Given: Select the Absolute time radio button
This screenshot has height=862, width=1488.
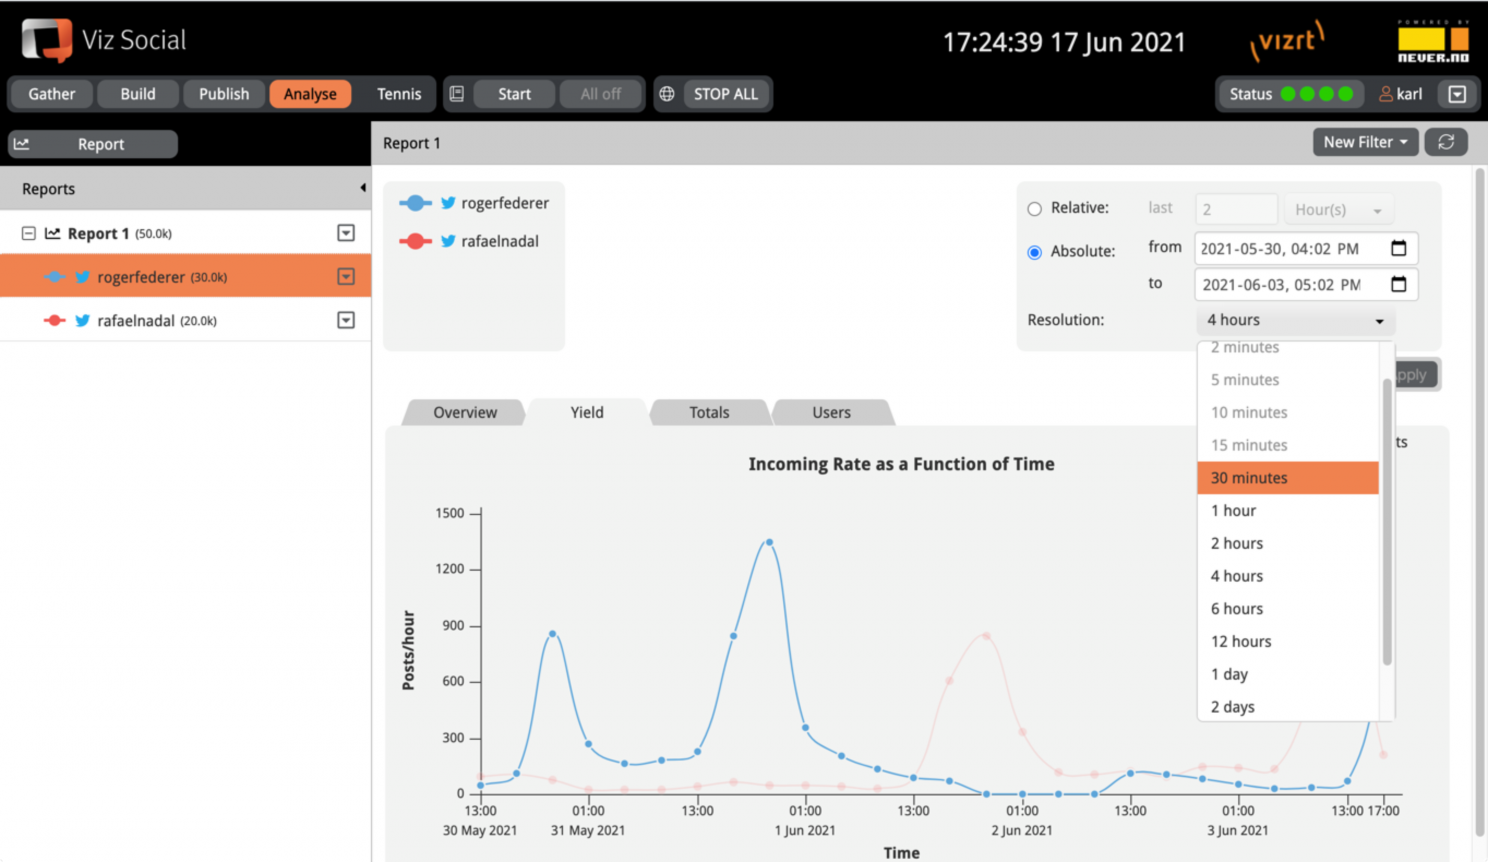Looking at the screenshot, I should (1034, 252).
